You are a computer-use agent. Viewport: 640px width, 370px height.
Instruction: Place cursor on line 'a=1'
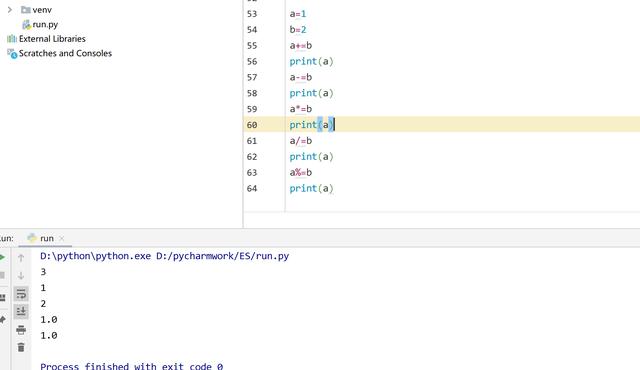298,14
